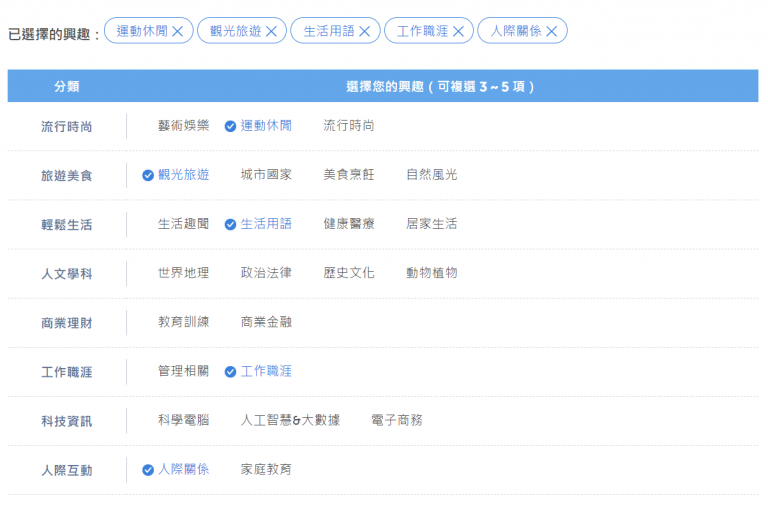Uncheck the selected 運動休閒 interest option
Screen dimensions: 768x516
tap(259, 126)
